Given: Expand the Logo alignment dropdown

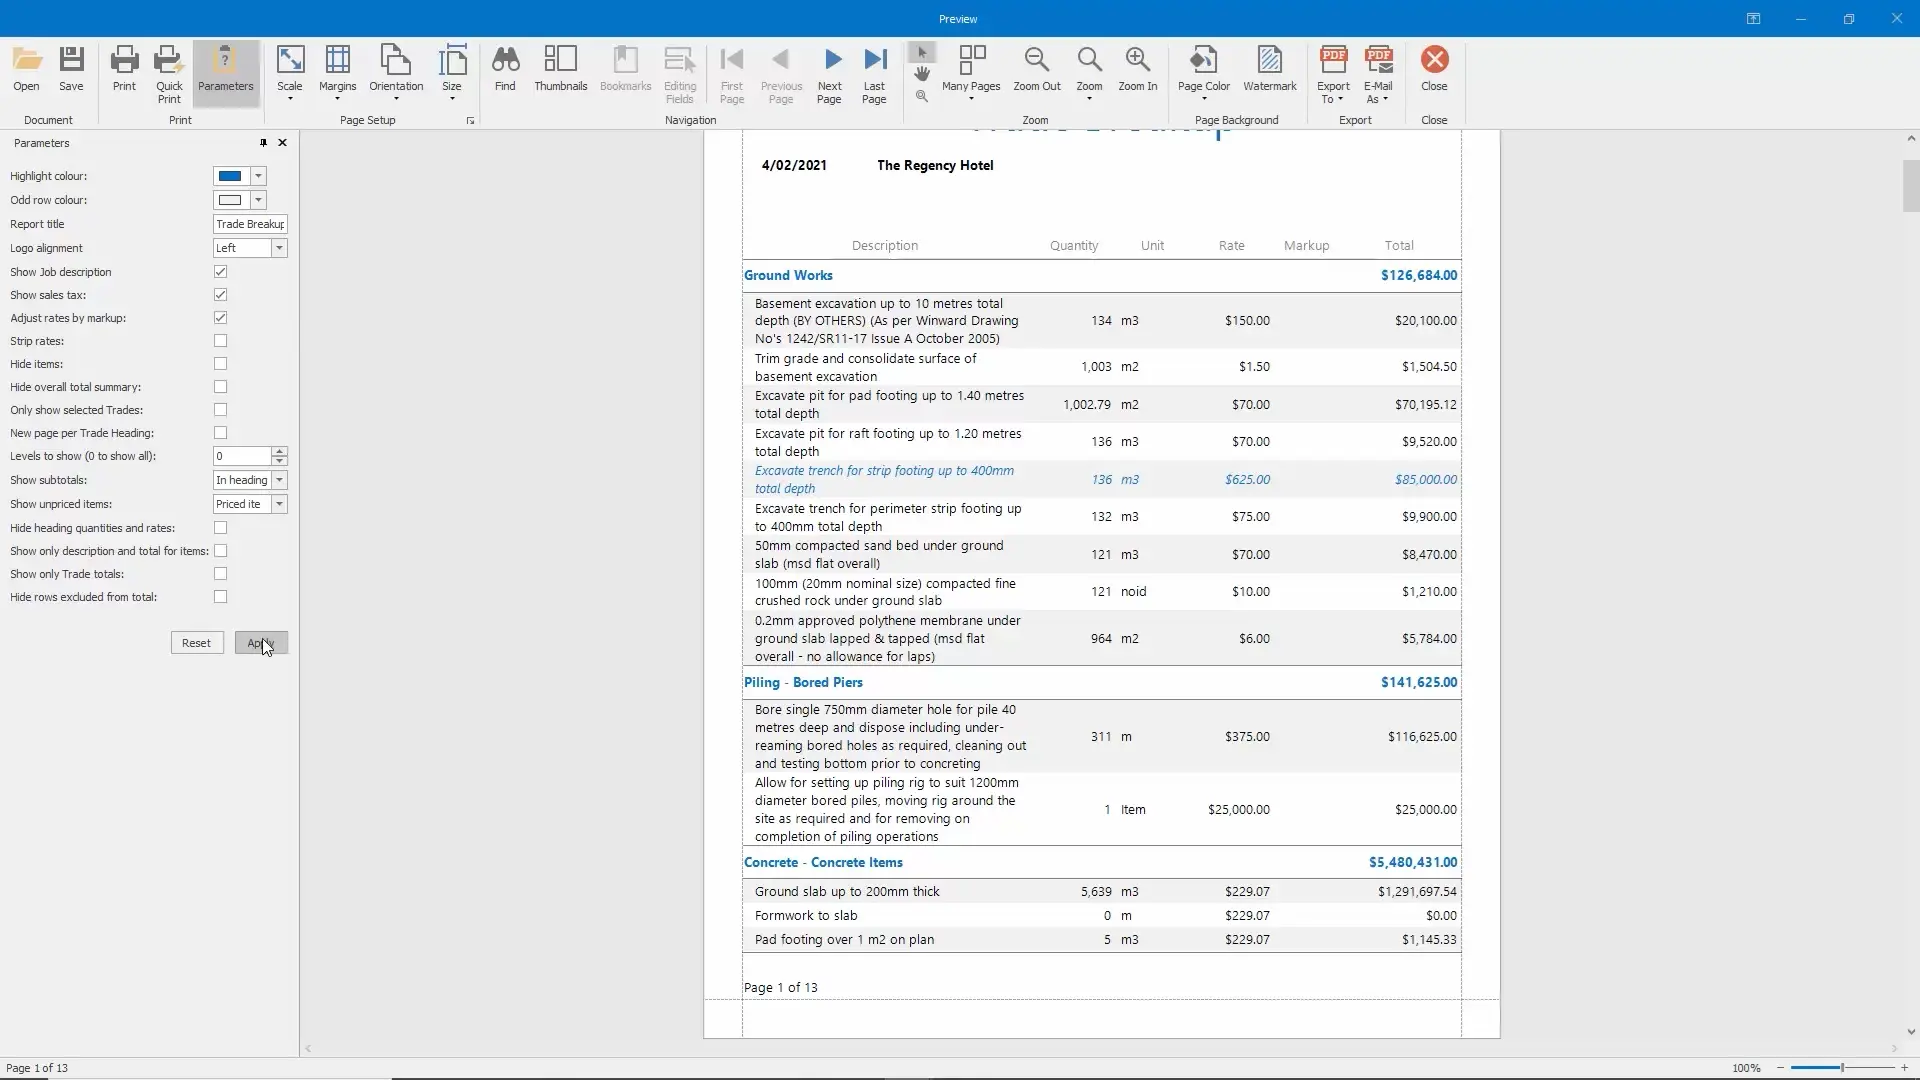Looking at the screenshot, I should (x=279, y=248).
